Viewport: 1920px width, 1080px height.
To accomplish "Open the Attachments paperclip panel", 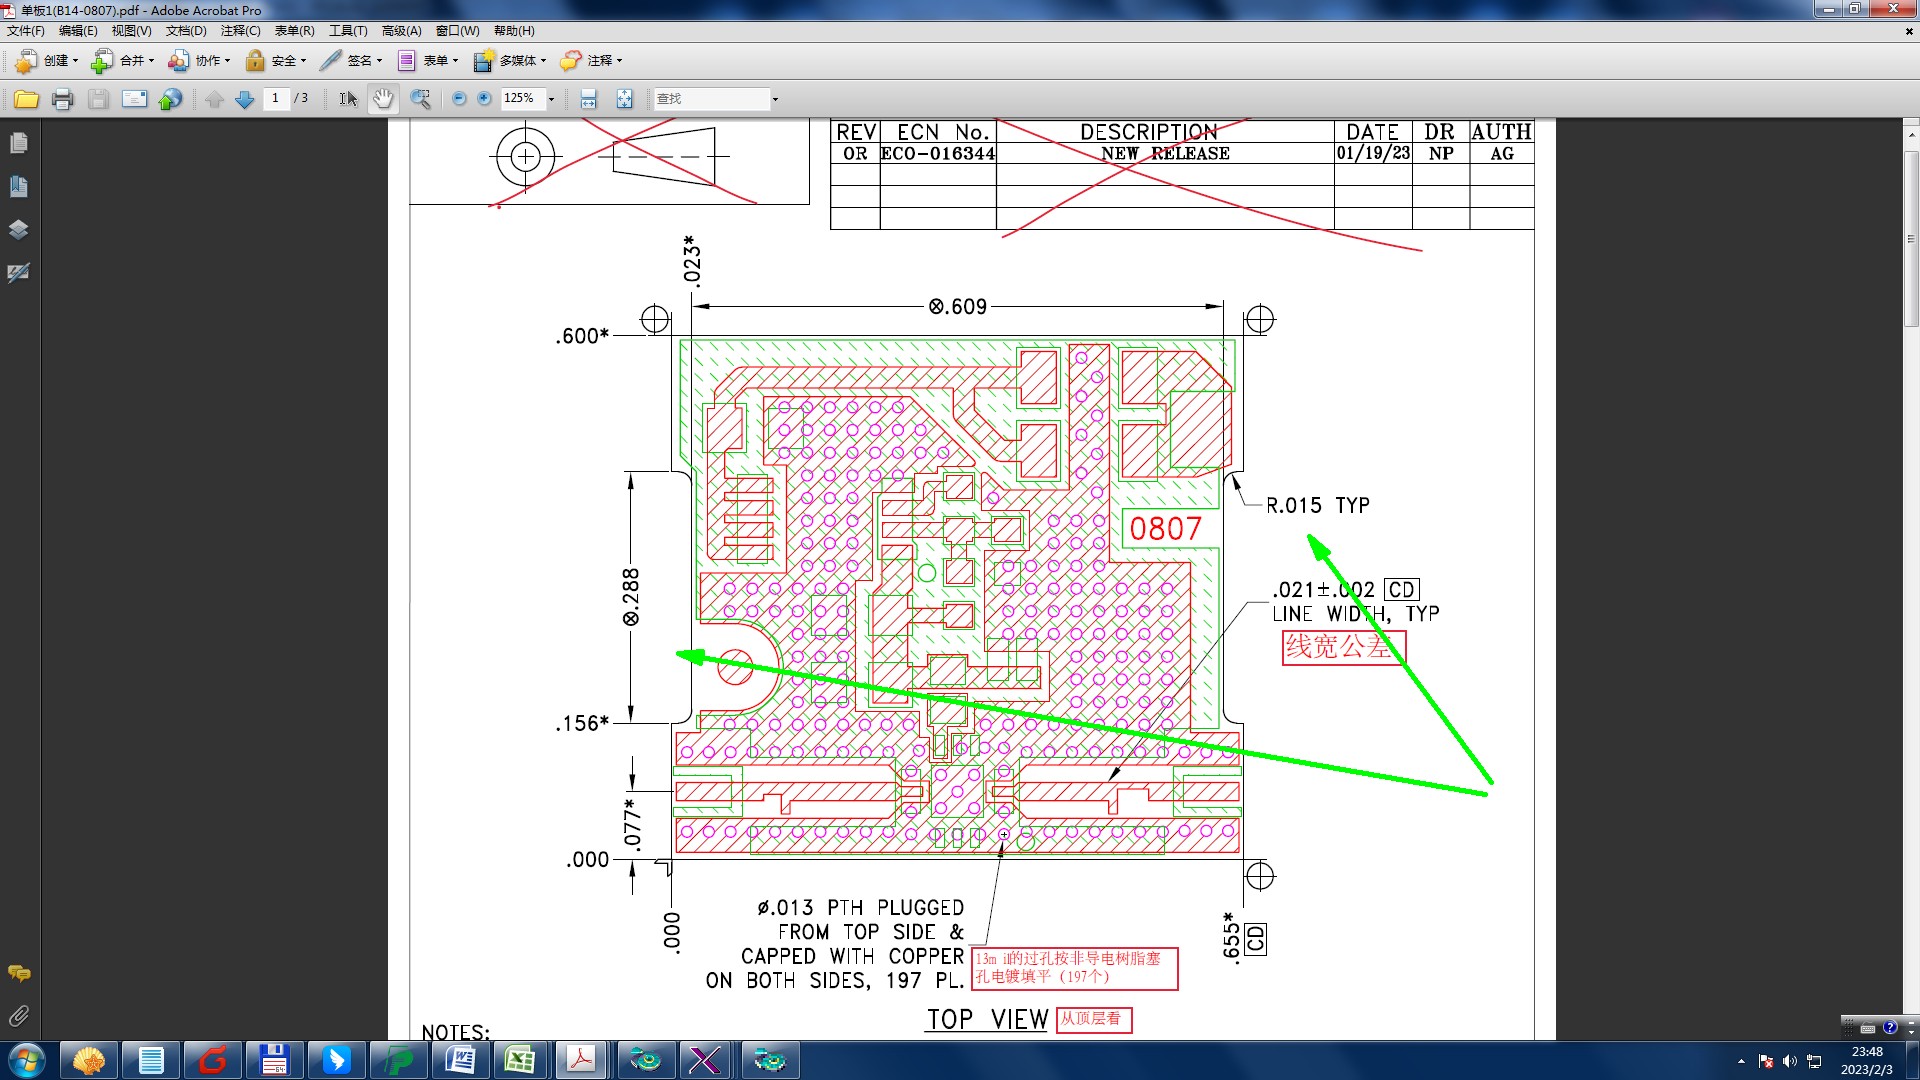I will (x=19, y=1016).
